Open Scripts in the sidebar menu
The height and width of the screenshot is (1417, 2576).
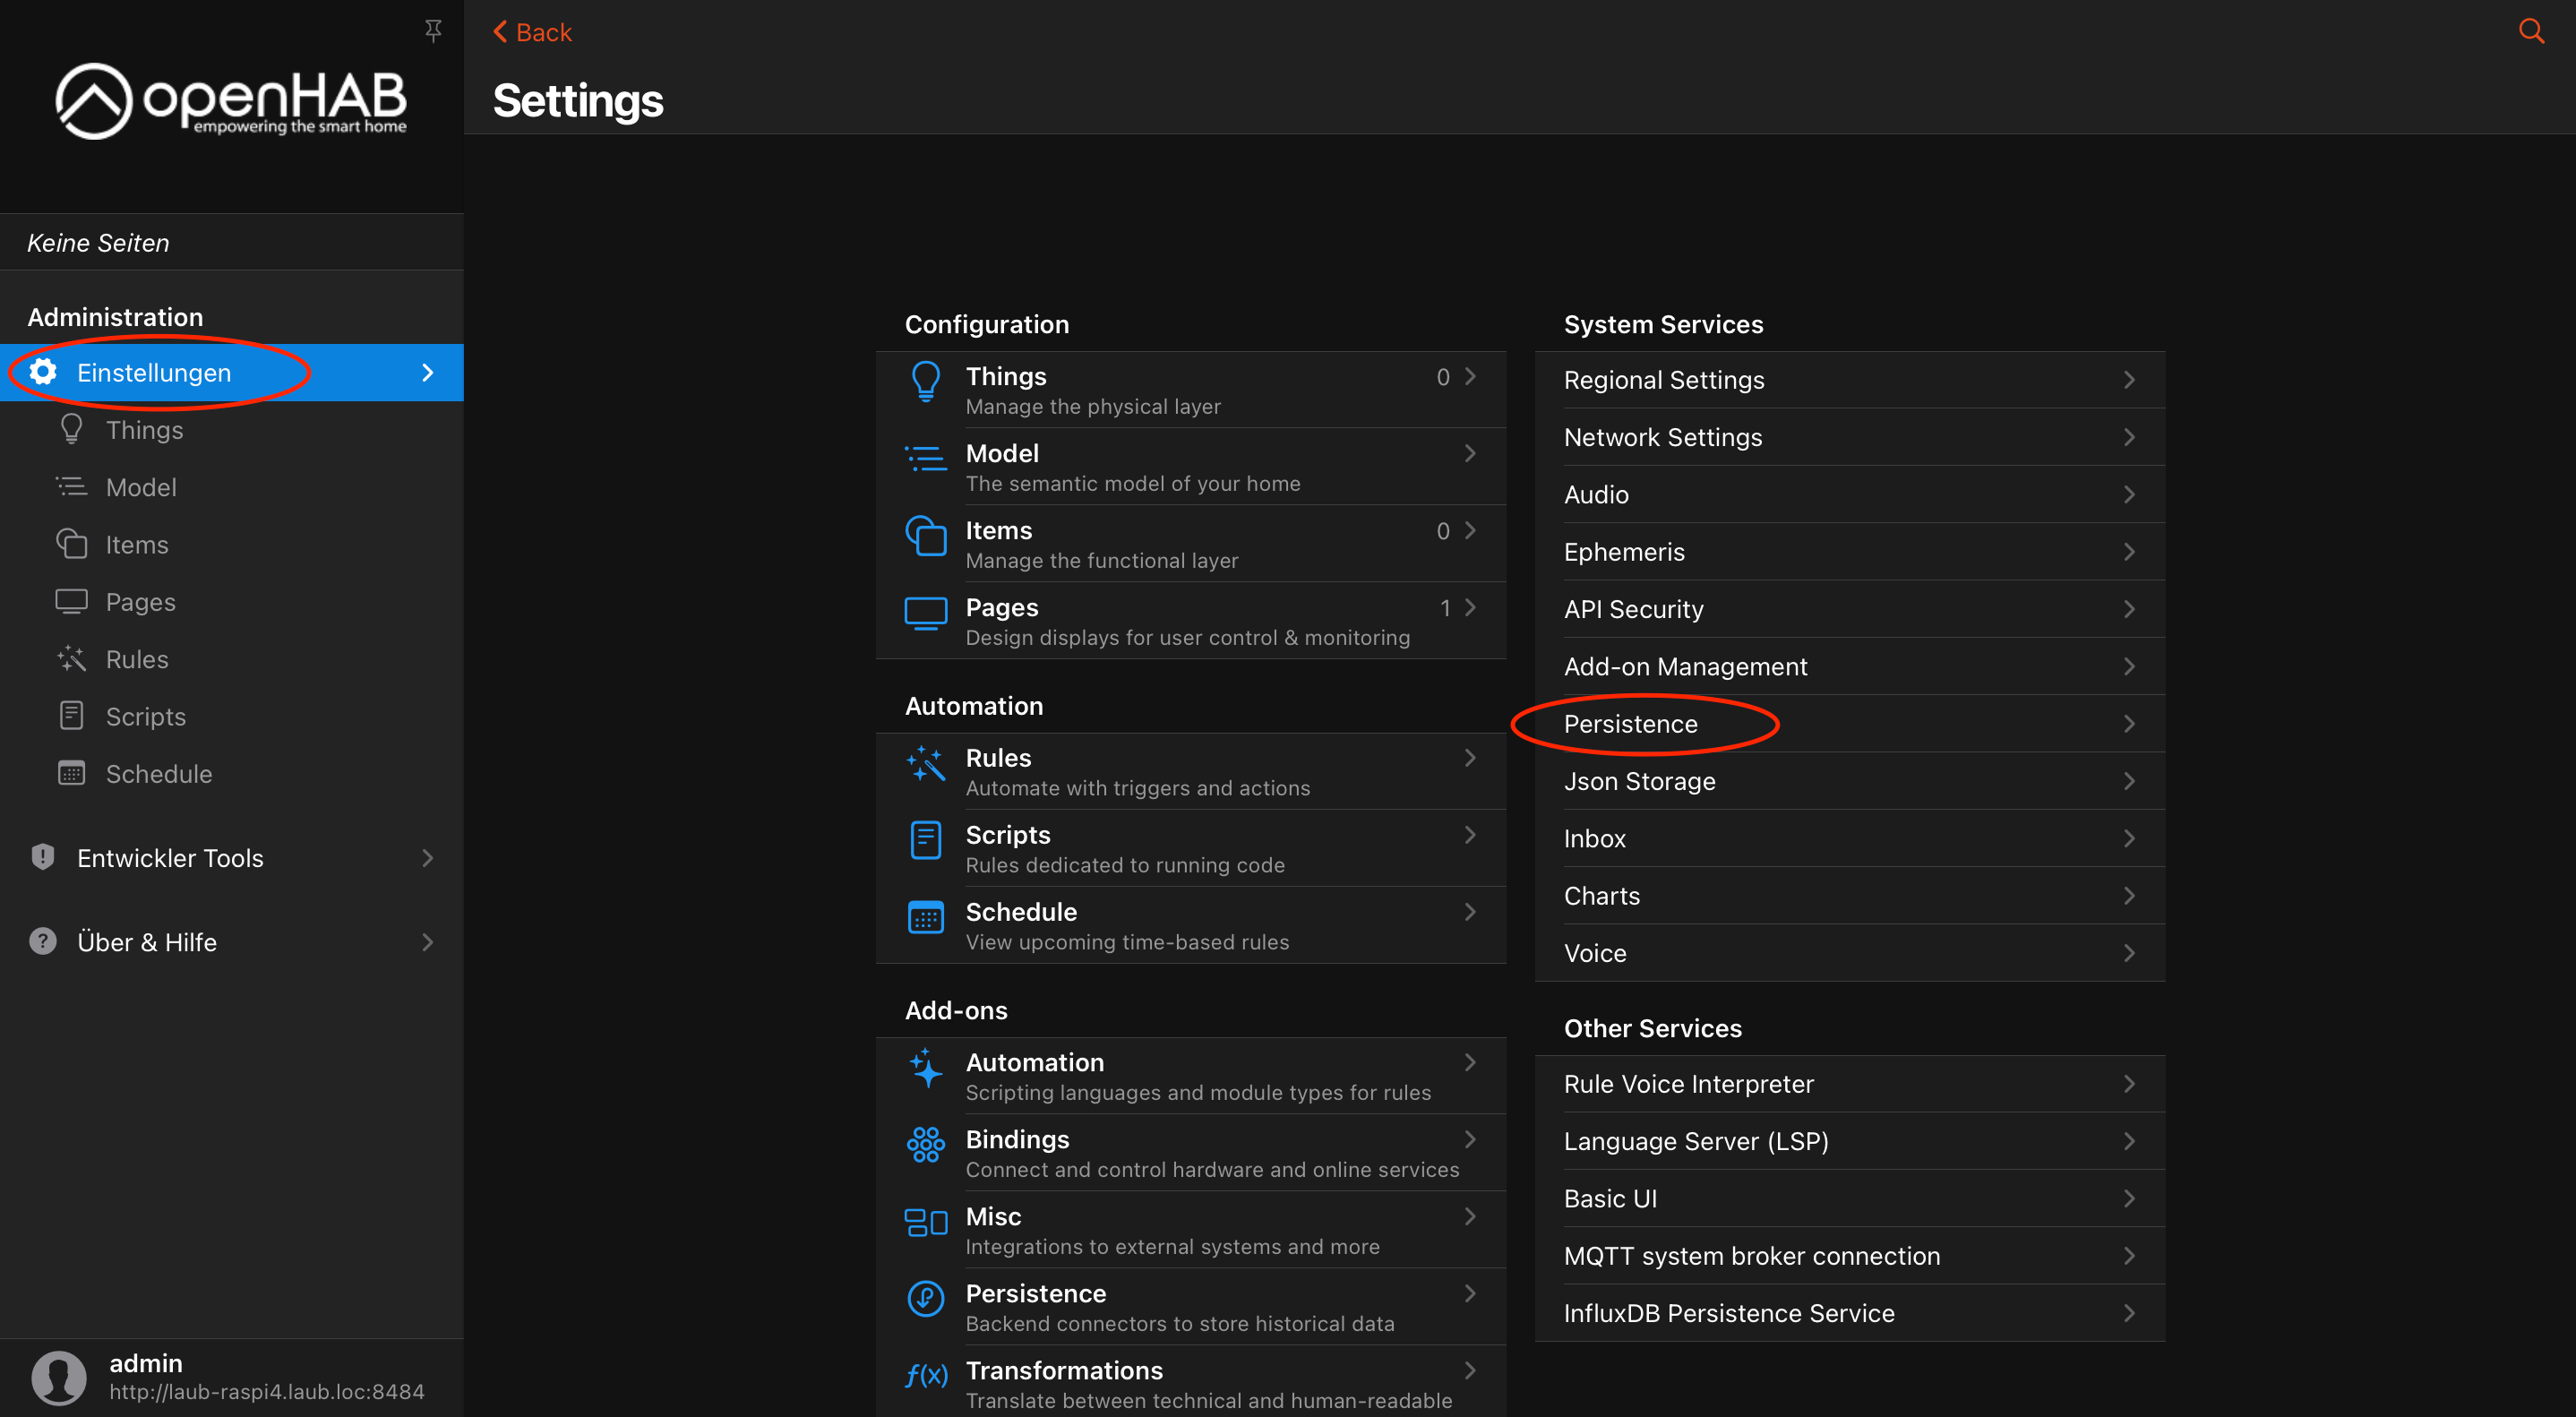pyautogui.click(x=145, y=717)
